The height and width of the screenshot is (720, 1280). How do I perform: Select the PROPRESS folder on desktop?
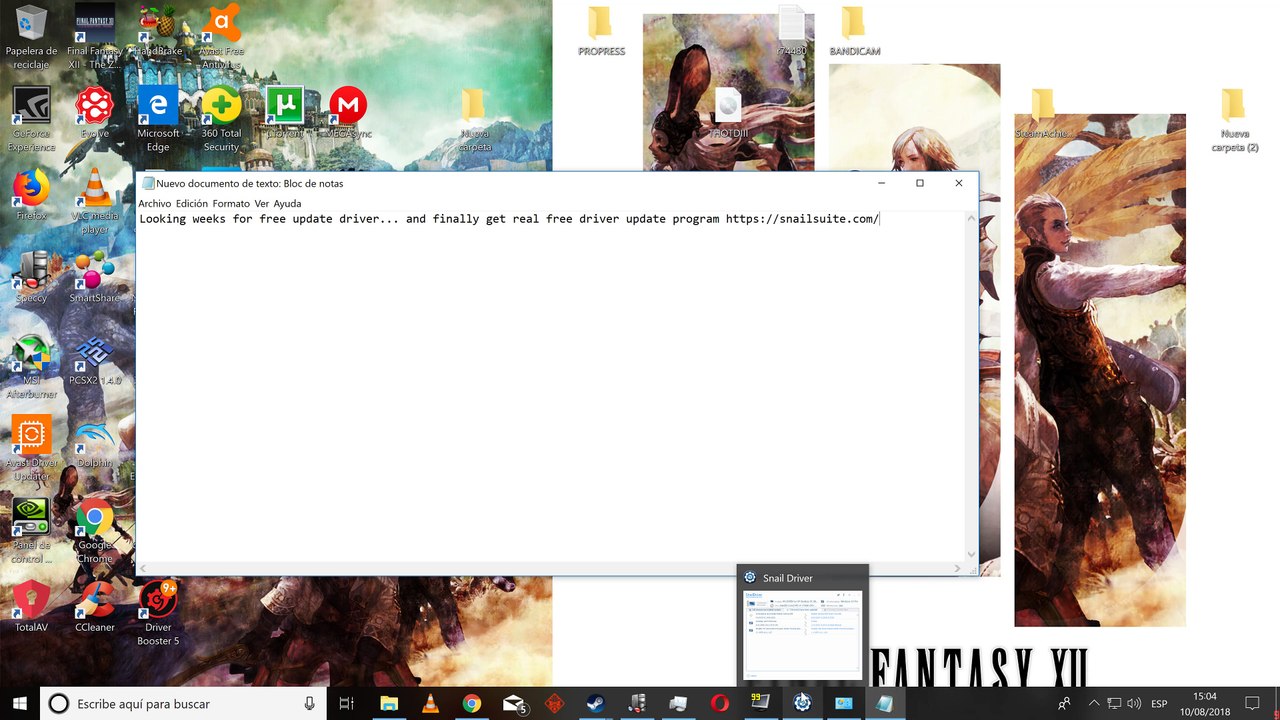[600, 31]
